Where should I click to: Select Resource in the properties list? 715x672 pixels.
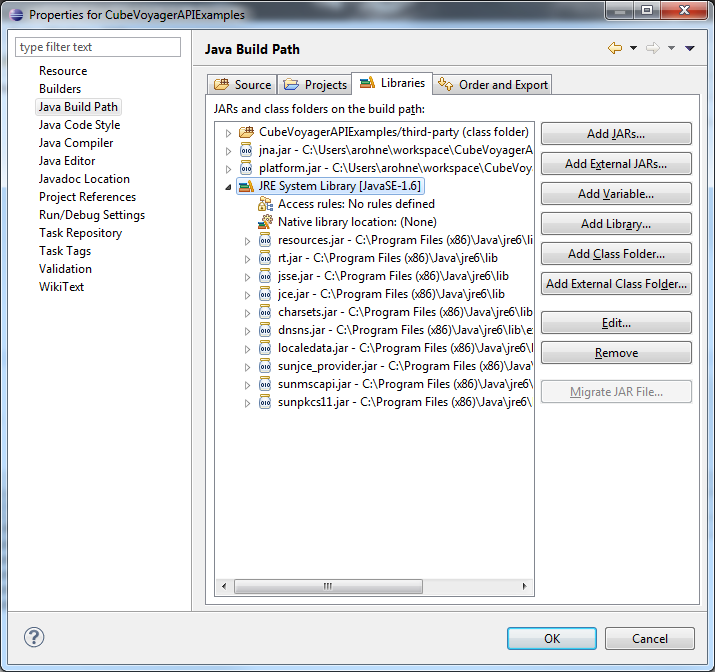click(x=63, y=71)
